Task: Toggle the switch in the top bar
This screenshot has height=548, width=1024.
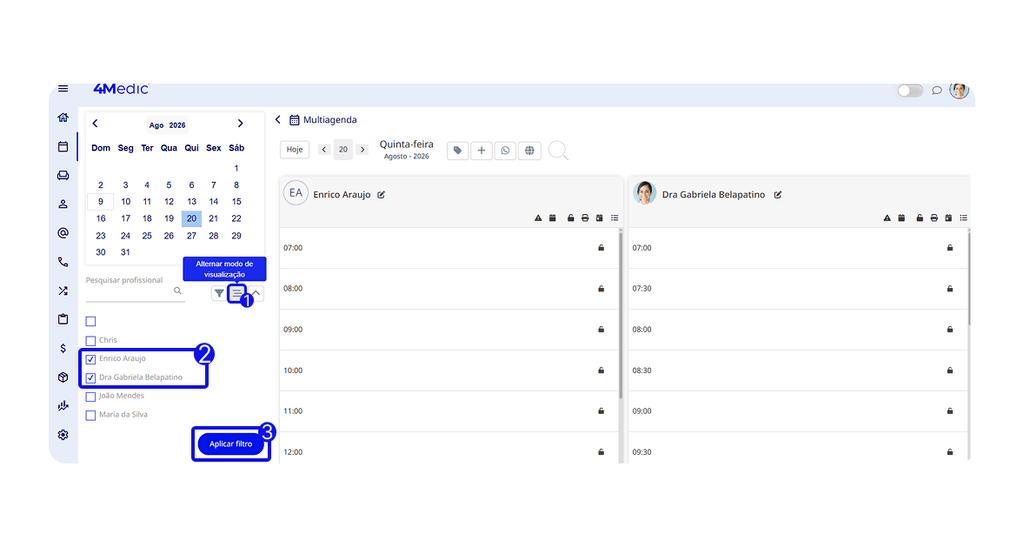Action: tap(910, 91)
